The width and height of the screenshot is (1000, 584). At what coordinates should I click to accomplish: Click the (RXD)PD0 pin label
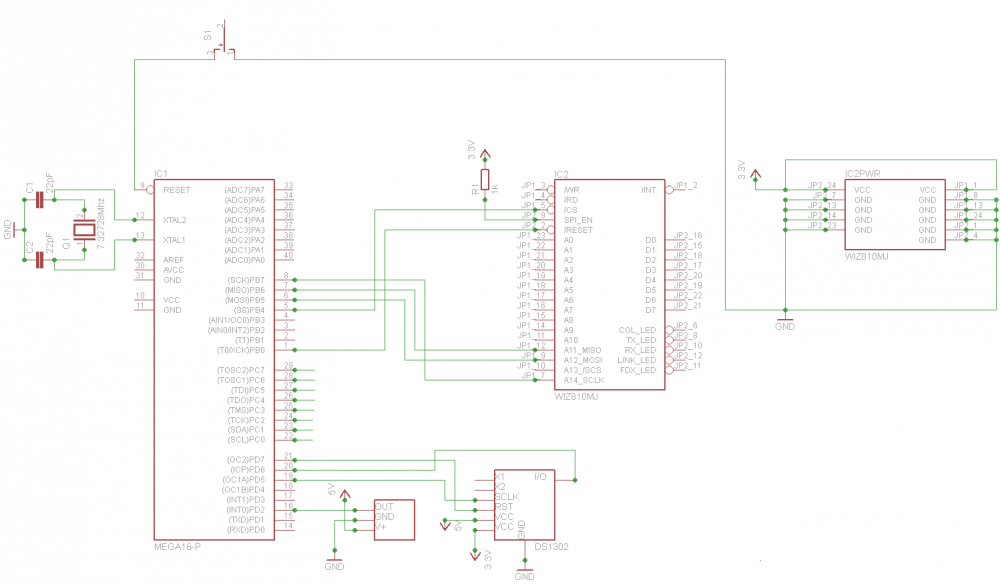coord(246,530)
